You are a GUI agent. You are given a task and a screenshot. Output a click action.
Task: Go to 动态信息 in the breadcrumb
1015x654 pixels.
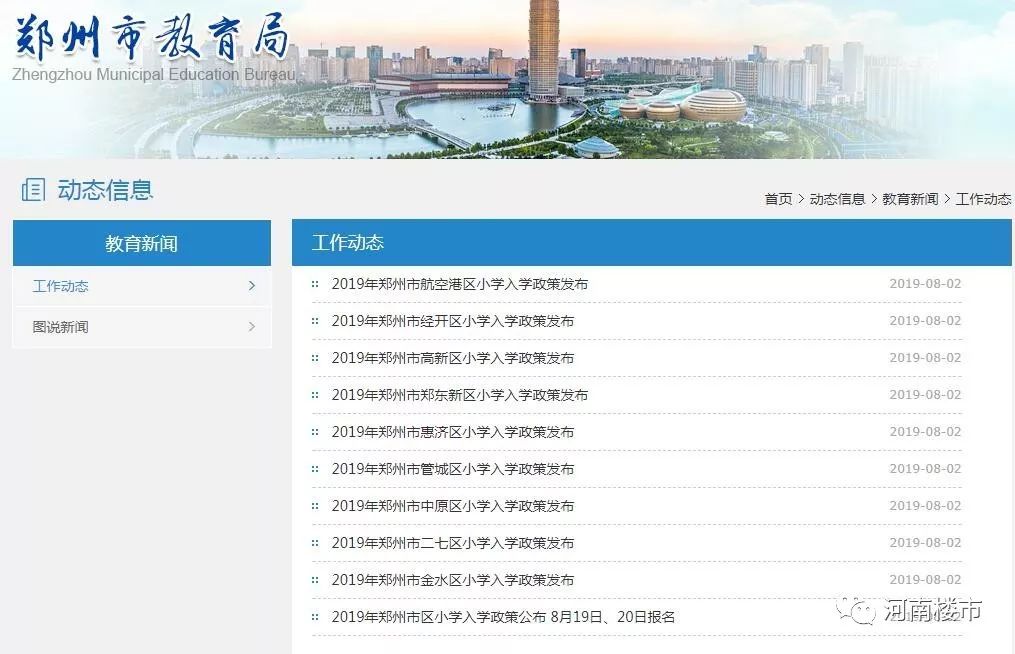coord(837,199)
